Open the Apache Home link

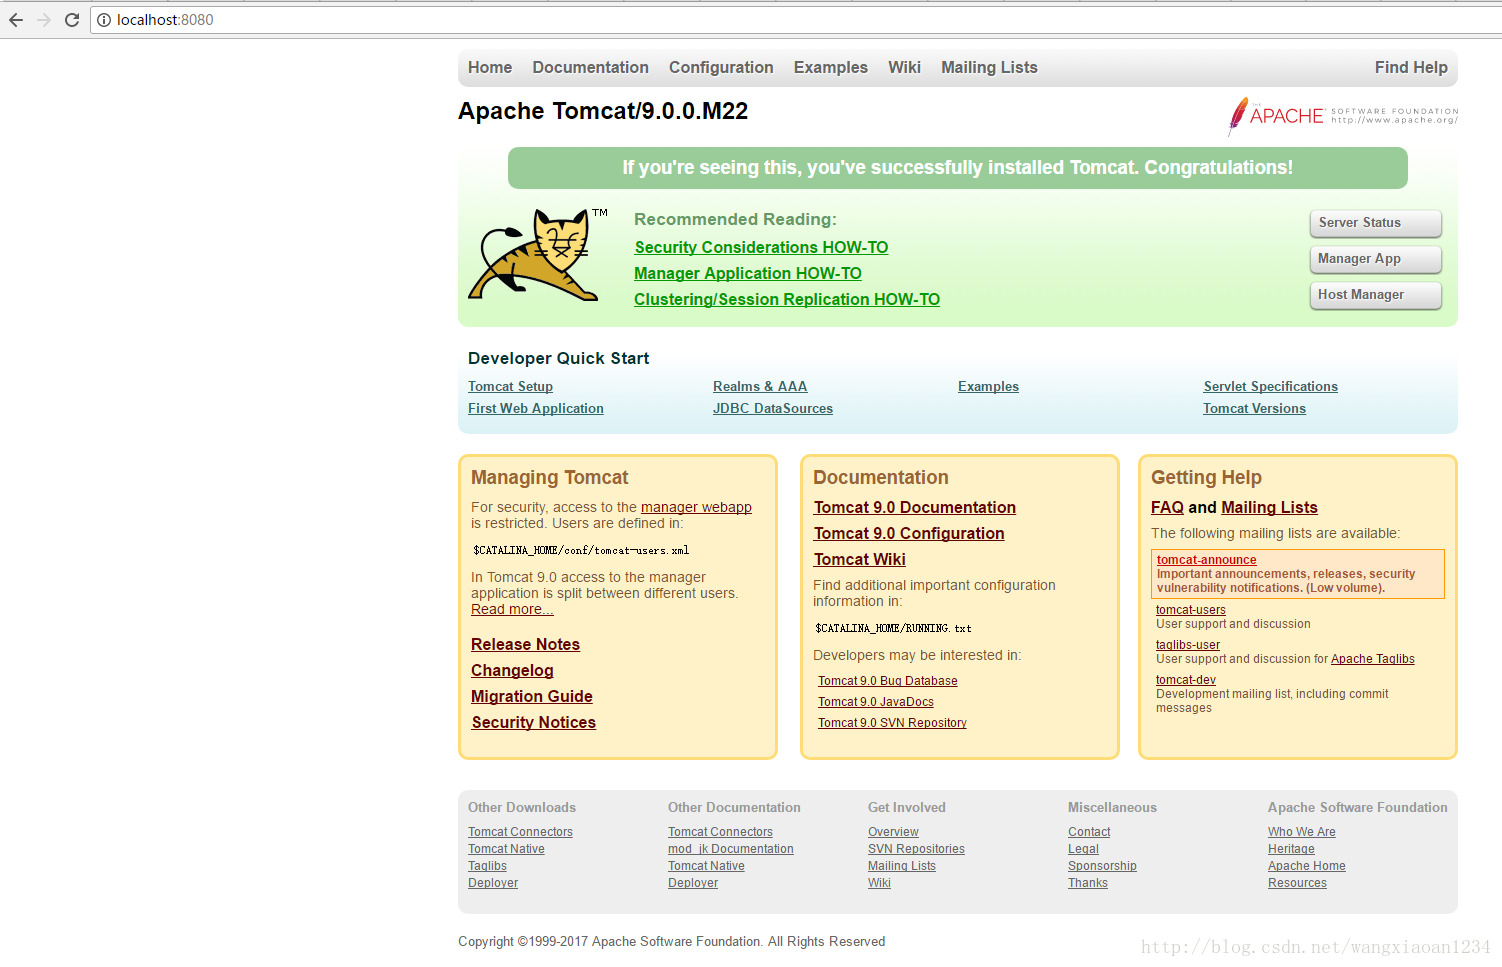(x=1307, y=867)
